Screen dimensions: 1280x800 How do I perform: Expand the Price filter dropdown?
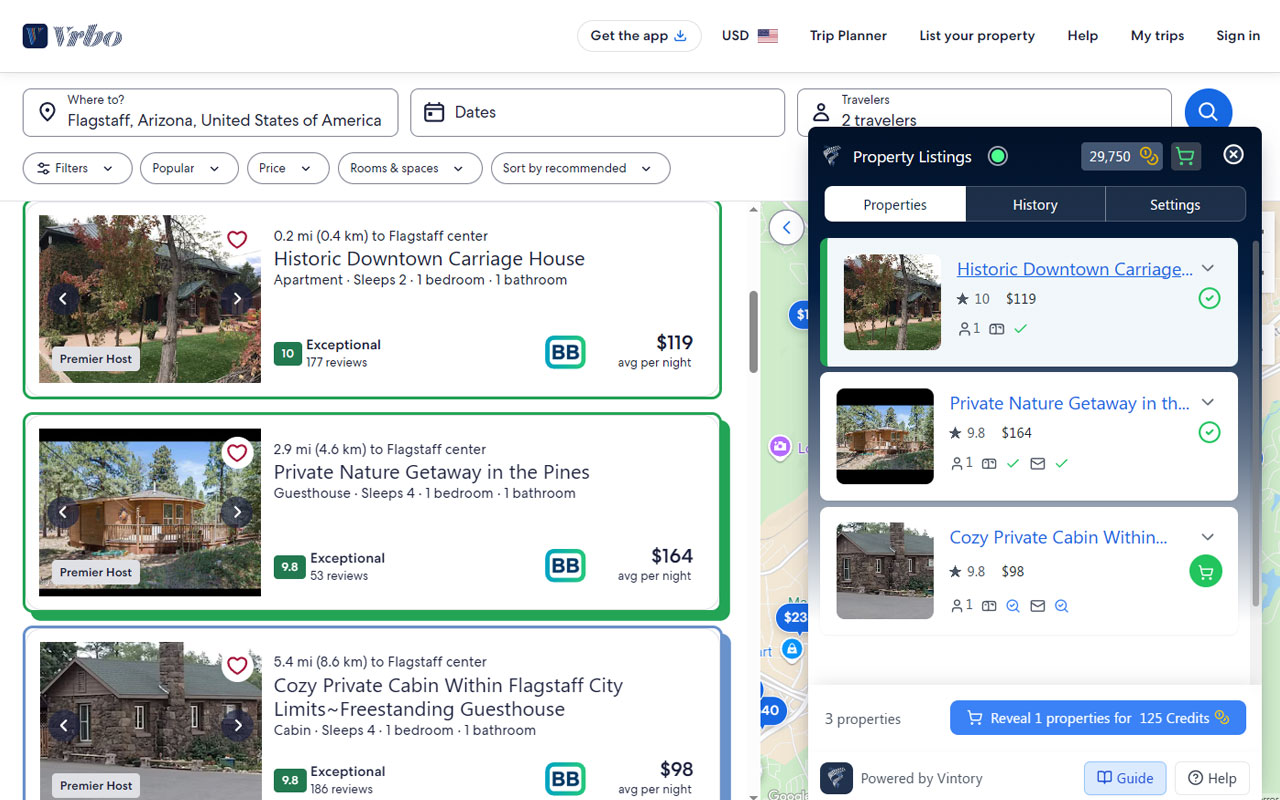pyautogui.click(x=288, y=168)
